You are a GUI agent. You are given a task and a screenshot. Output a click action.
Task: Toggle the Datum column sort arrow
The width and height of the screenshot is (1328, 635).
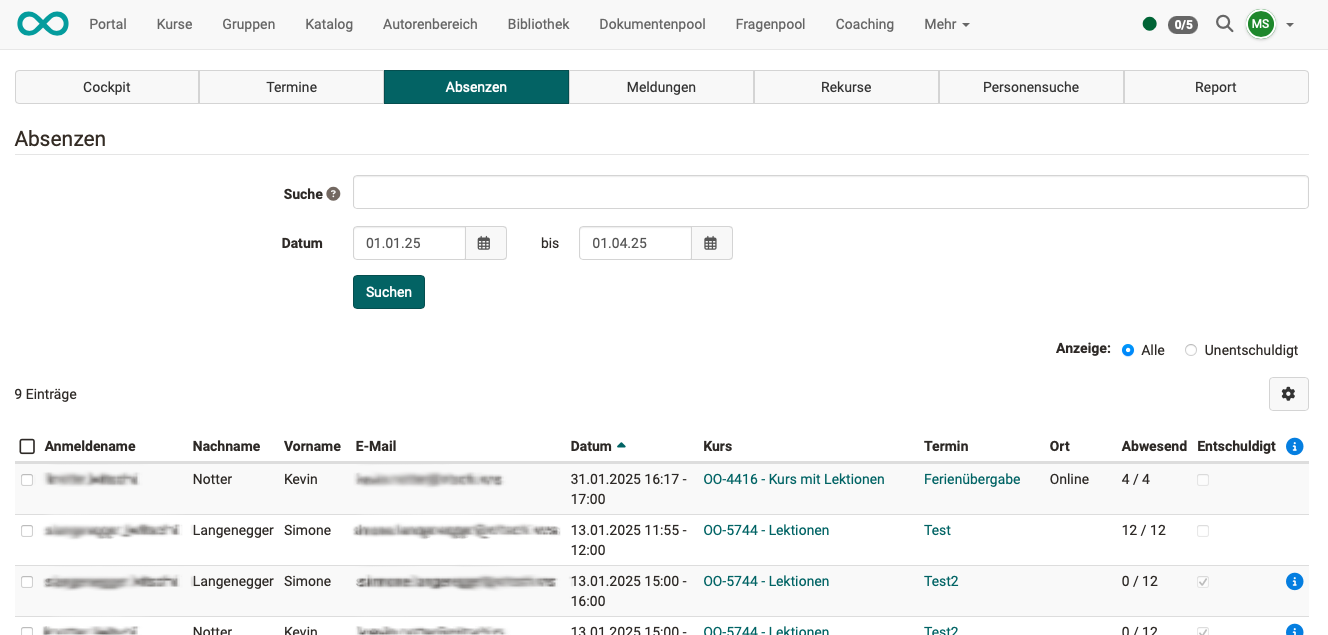pos(622,446)
